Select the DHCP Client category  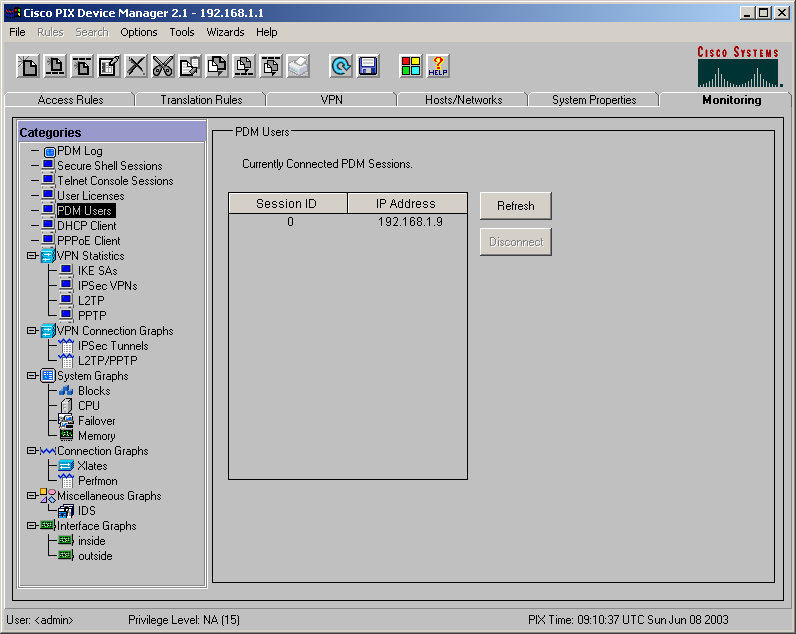(x=87, y=226)
